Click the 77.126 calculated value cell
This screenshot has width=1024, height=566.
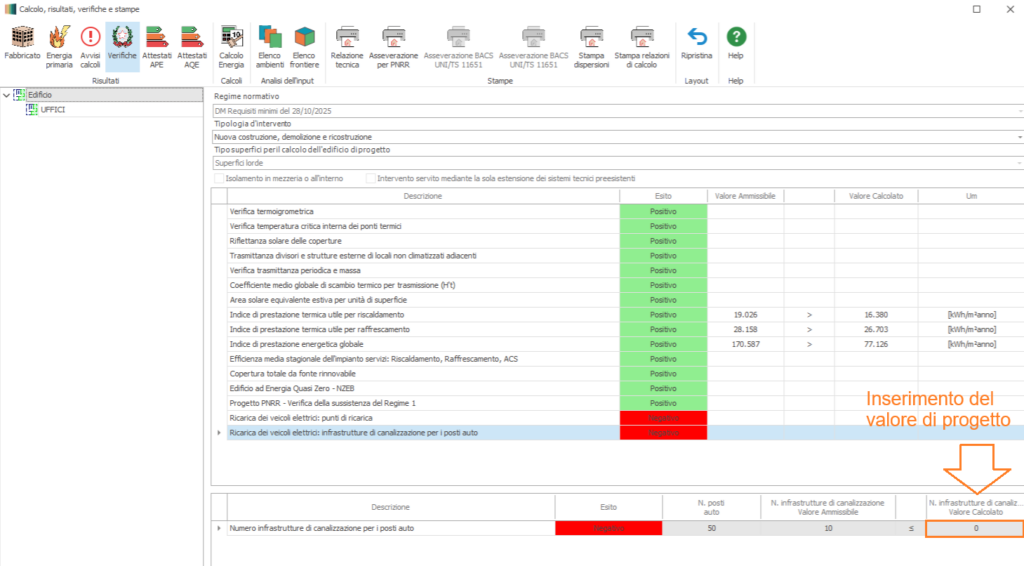[x=876, y=344]
